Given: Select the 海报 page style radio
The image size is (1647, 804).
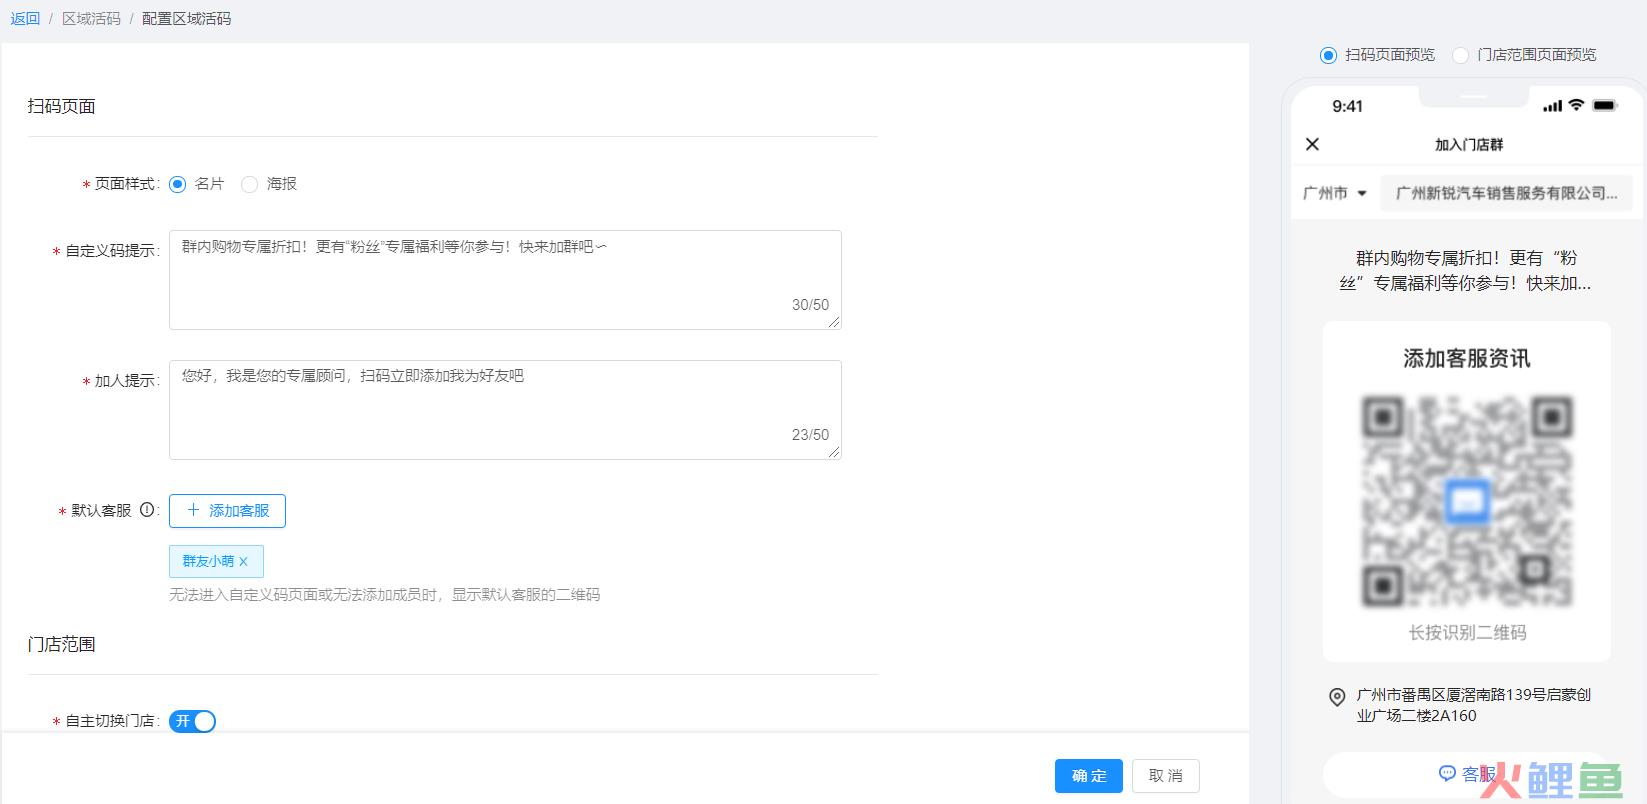Looking at the screenshot, I should point(249,184).
